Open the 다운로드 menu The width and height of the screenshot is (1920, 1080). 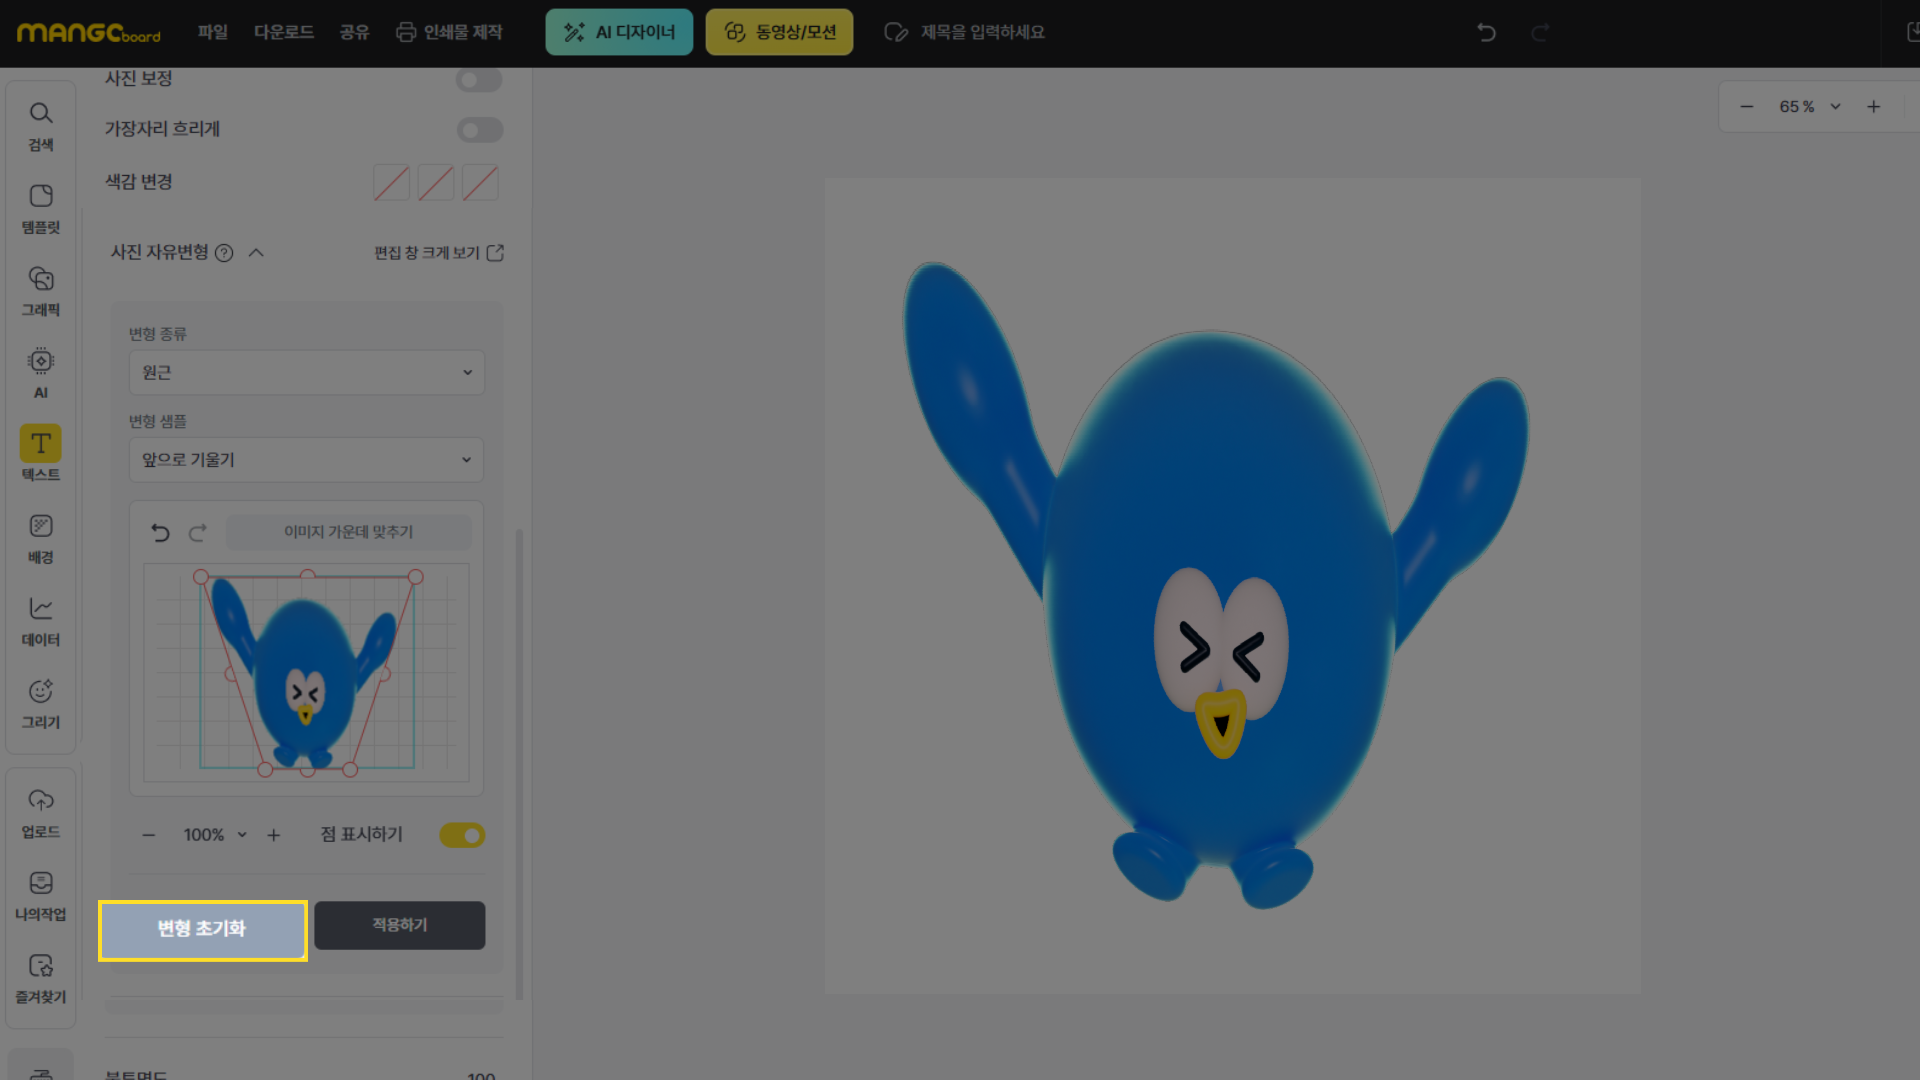(283, 32)
